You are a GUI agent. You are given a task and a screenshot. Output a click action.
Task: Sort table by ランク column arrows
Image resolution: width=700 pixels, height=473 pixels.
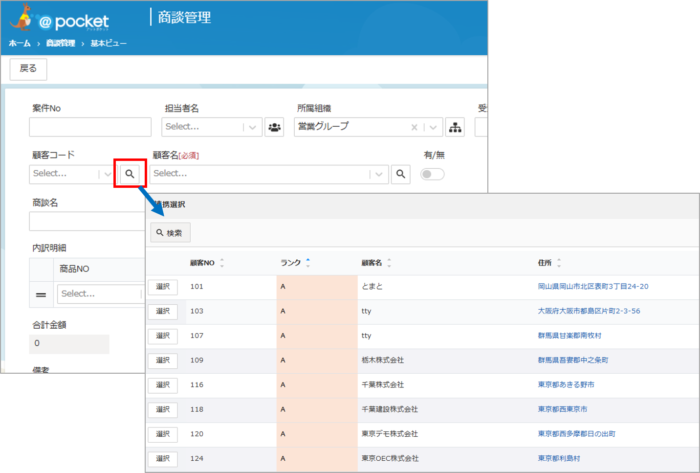tap(308, 264)
